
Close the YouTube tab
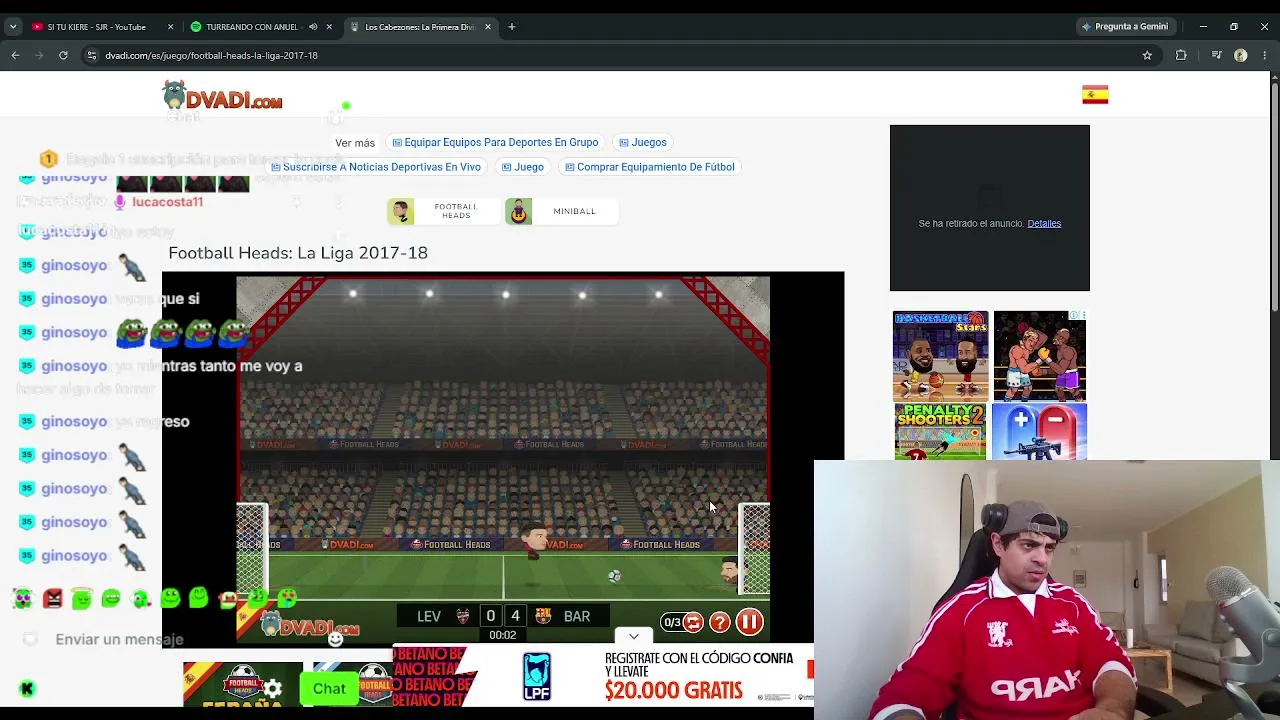click(170, 27)
